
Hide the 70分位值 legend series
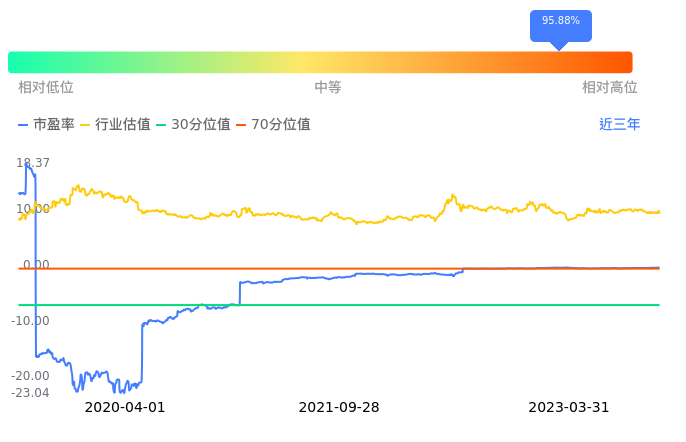(x=273, y=125)
